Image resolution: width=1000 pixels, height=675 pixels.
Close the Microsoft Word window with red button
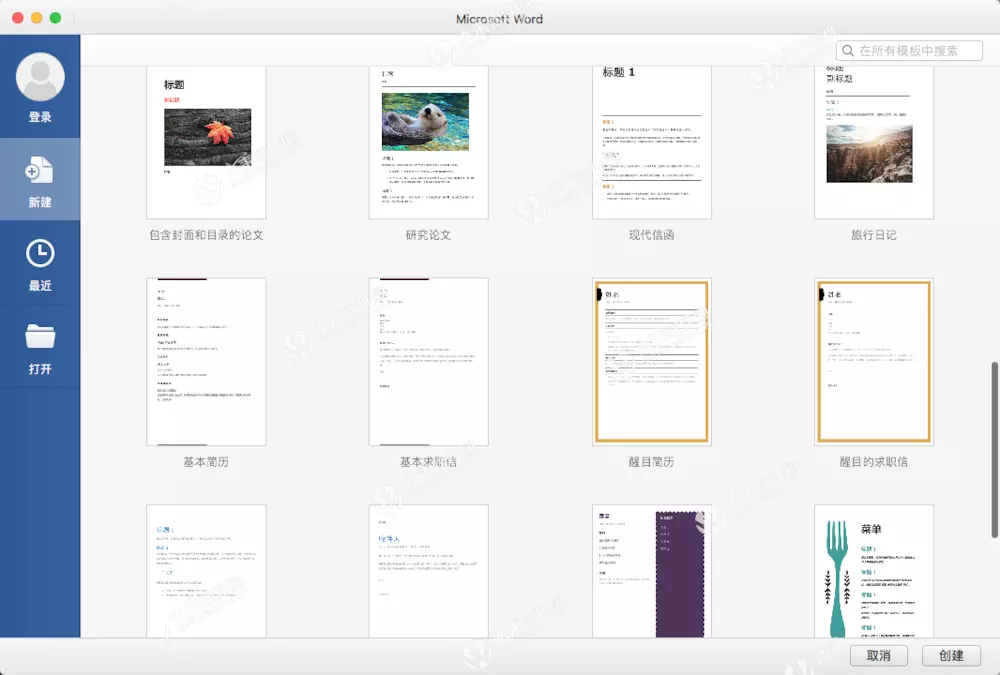pos(18,18)
